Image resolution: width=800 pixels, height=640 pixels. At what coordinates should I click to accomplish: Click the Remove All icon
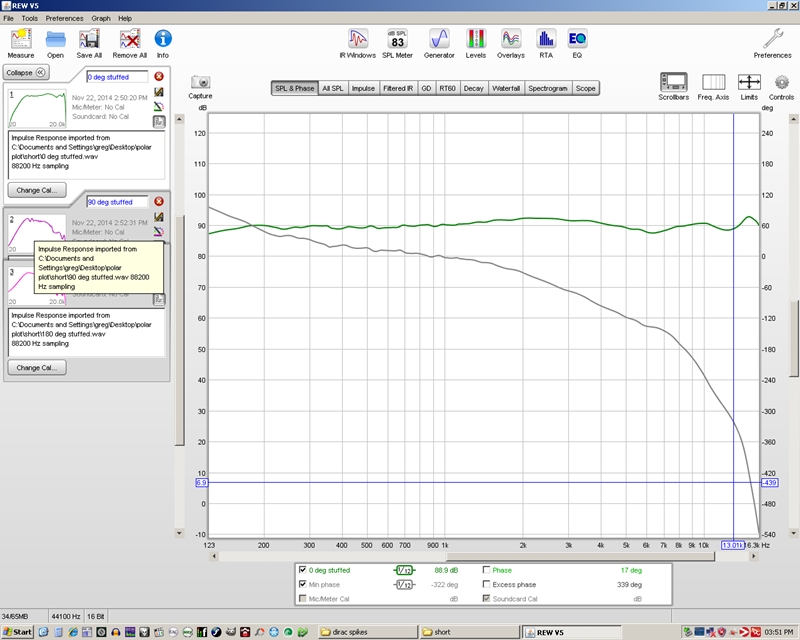[130, 44]
